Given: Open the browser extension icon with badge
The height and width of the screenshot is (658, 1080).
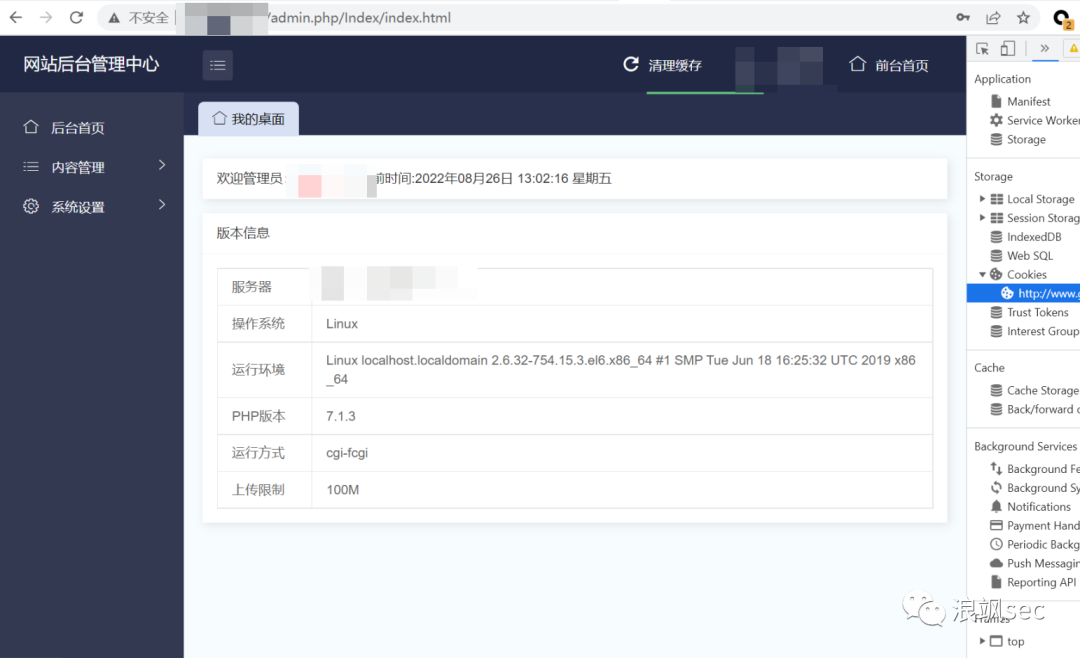Looking at the screenshot, I should tap(1063, 19).
